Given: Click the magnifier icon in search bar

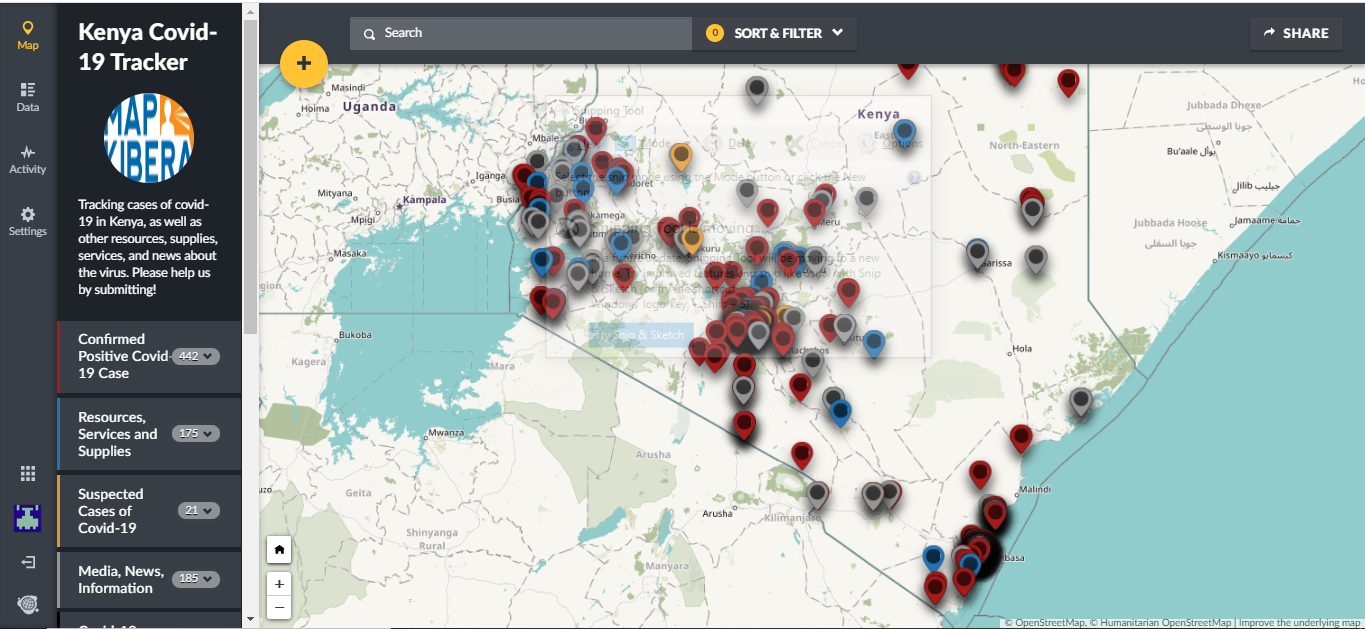Looking at the screenshot, I should click(x=369, y=33).
